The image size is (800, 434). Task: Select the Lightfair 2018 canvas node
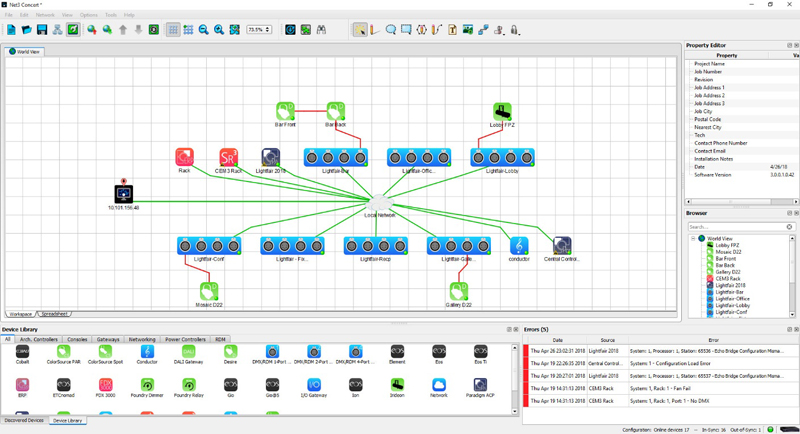(270, 157)
